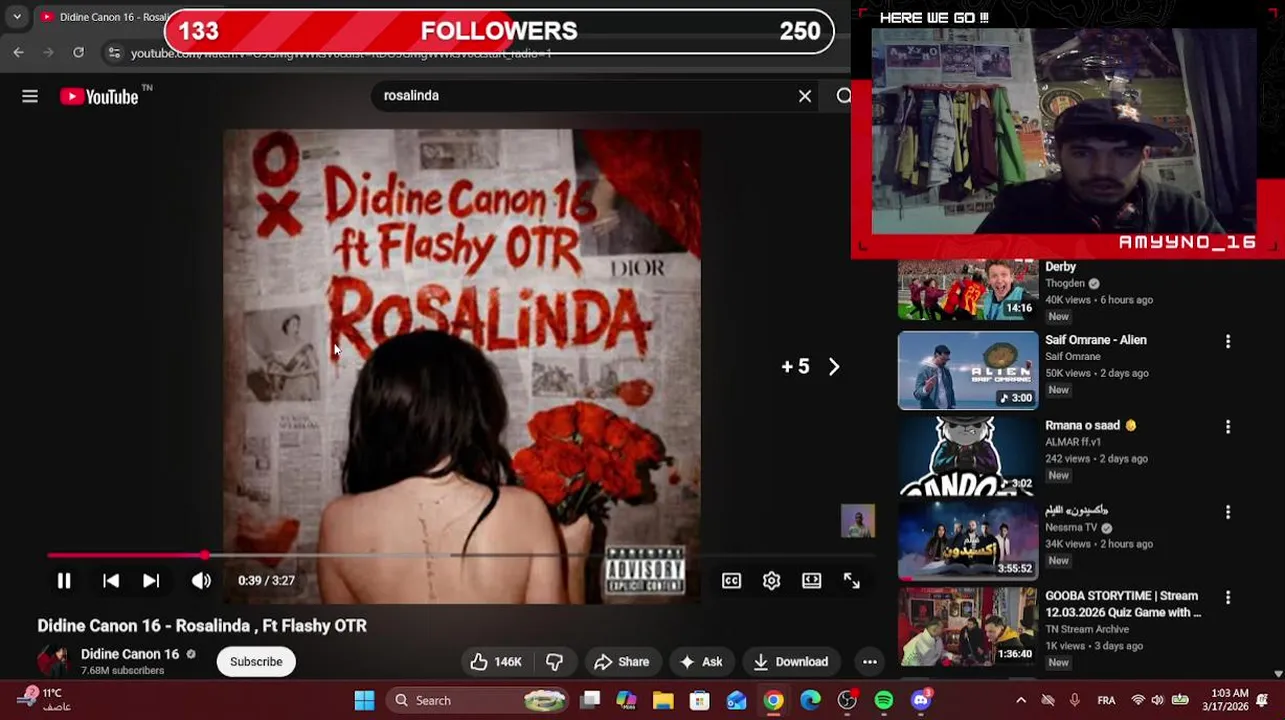
Task: Open Microsoft Edge from the taskbar
Action: click(x=810, y=701)
